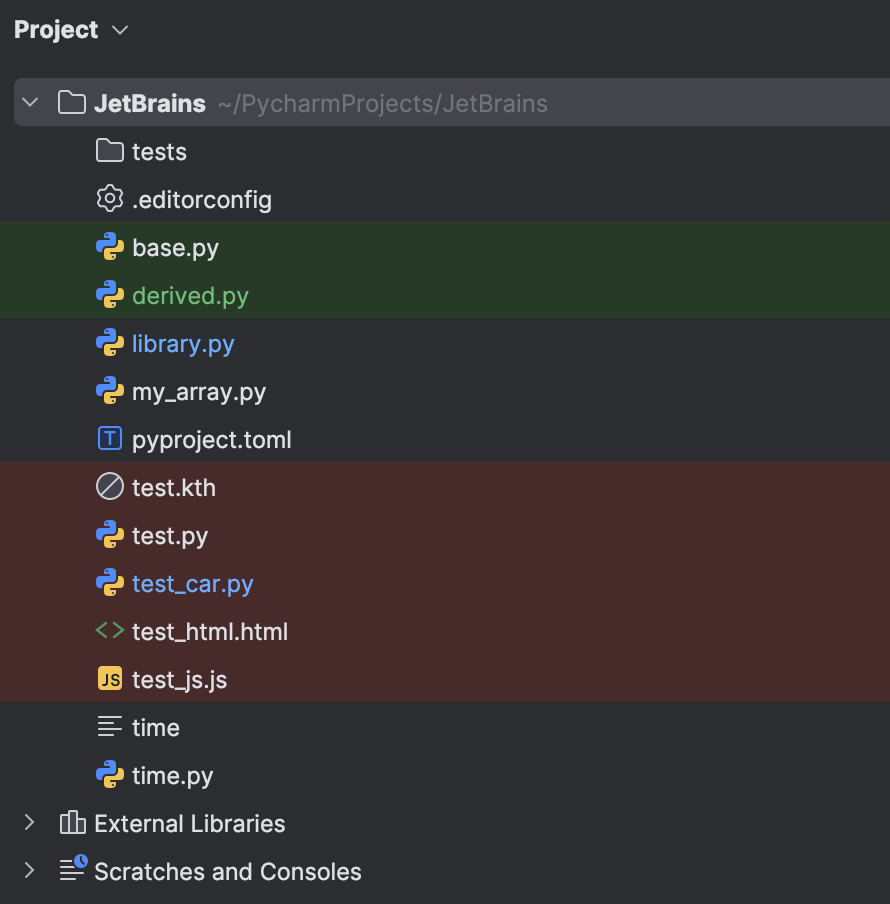The image size is (890, 904).
Task: Click the gear icon beside .editorconfig
Action: [110, 199]
